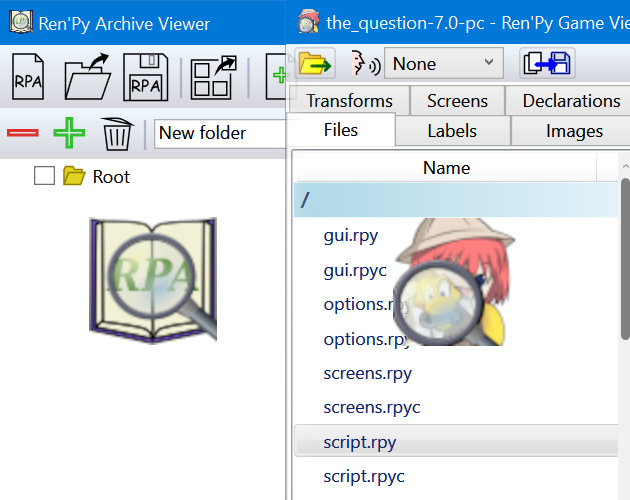Screen dimensions: 630x500
Task: Click the Game Viewer title bar icon
Action: point(308,21)
